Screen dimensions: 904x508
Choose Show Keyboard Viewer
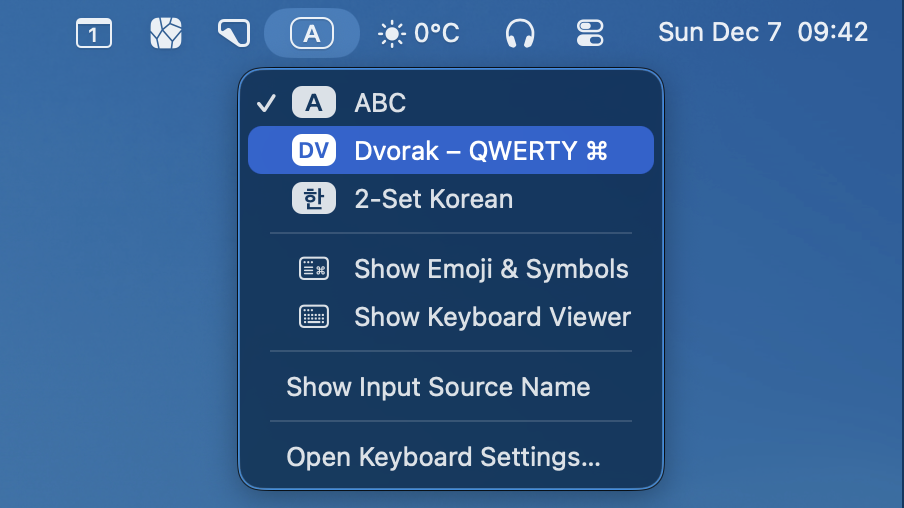pyautogui.click(x=451, y=317)
